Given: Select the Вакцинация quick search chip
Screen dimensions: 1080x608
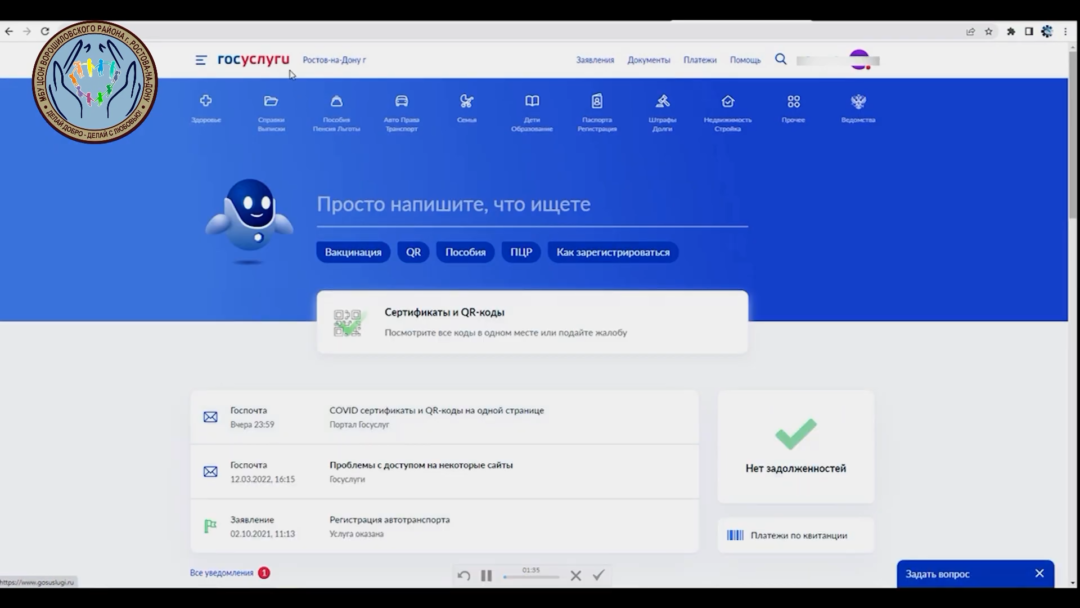Looking at the screenshot, I should click(x=353, y=252).
